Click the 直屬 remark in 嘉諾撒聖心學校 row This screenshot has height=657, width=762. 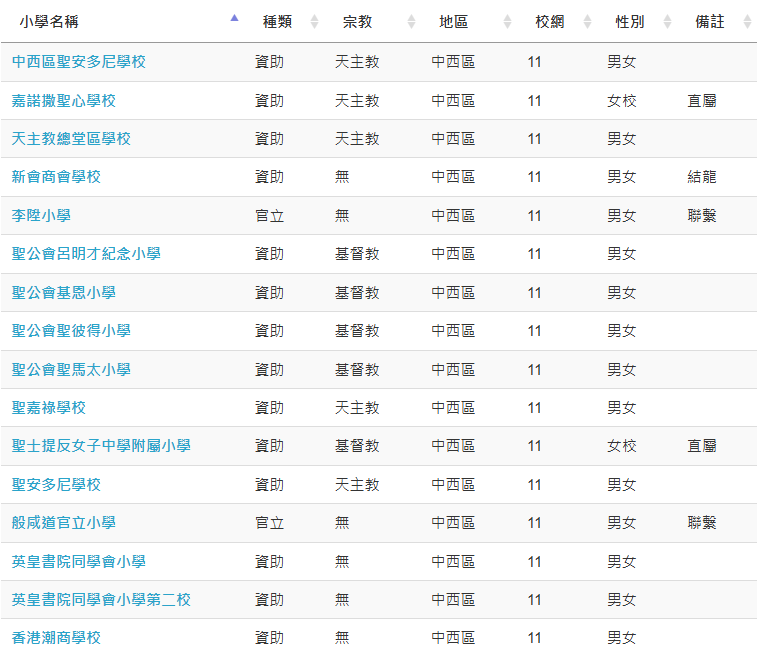point(702,101)
